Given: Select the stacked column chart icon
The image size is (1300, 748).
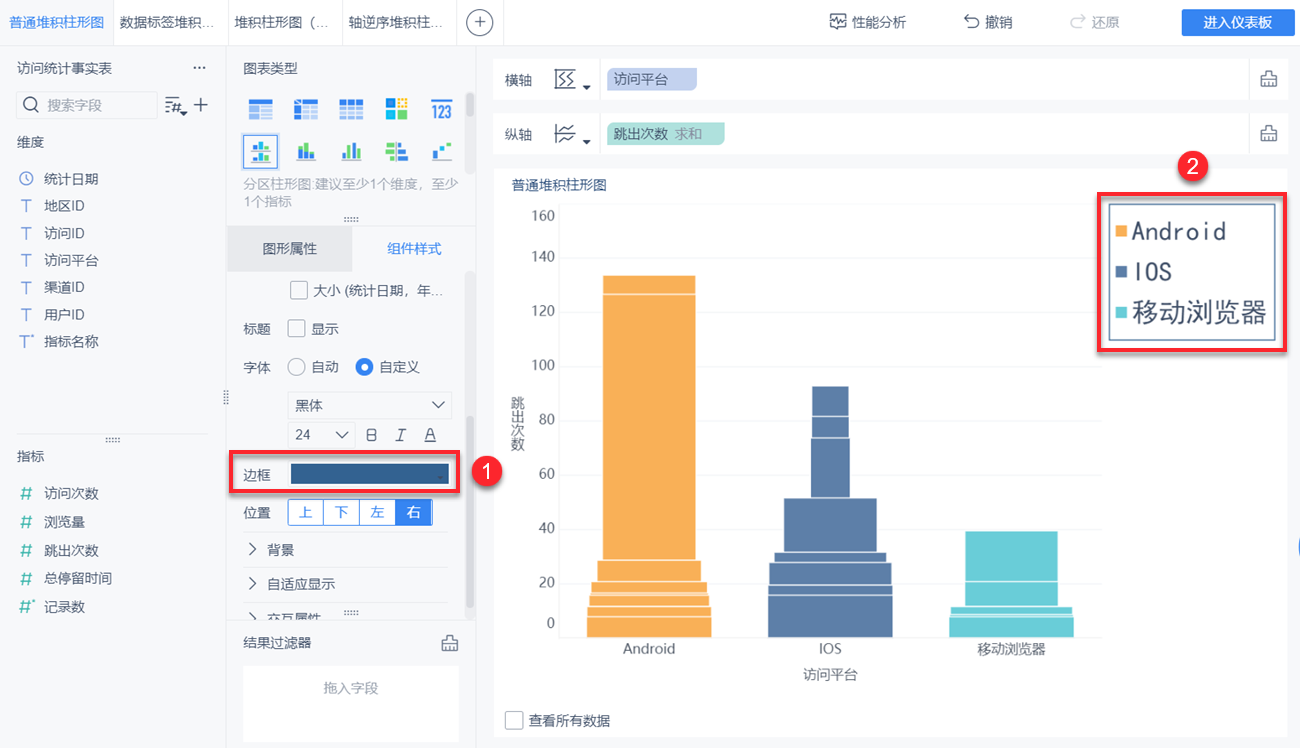Looking at the screenshot, I should [306, 152].
